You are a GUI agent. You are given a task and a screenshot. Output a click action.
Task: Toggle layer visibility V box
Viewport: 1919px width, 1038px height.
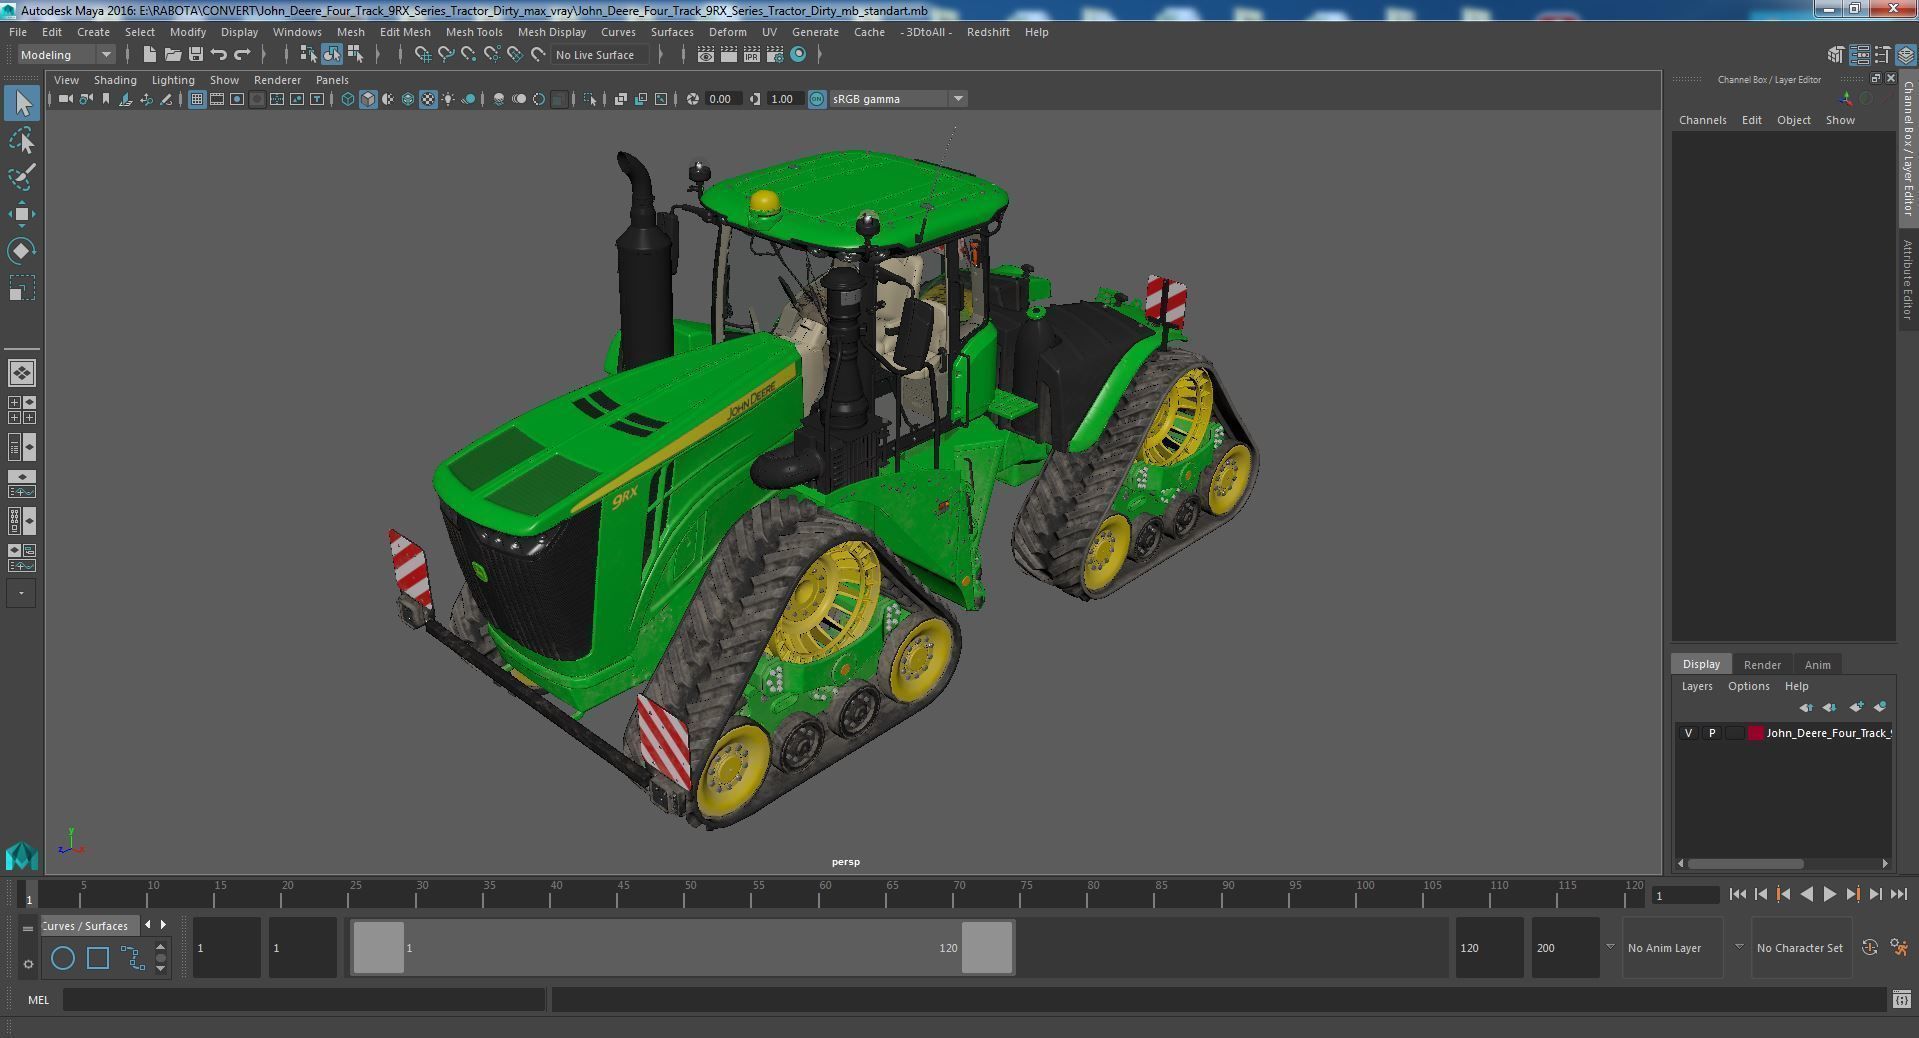1688,733
